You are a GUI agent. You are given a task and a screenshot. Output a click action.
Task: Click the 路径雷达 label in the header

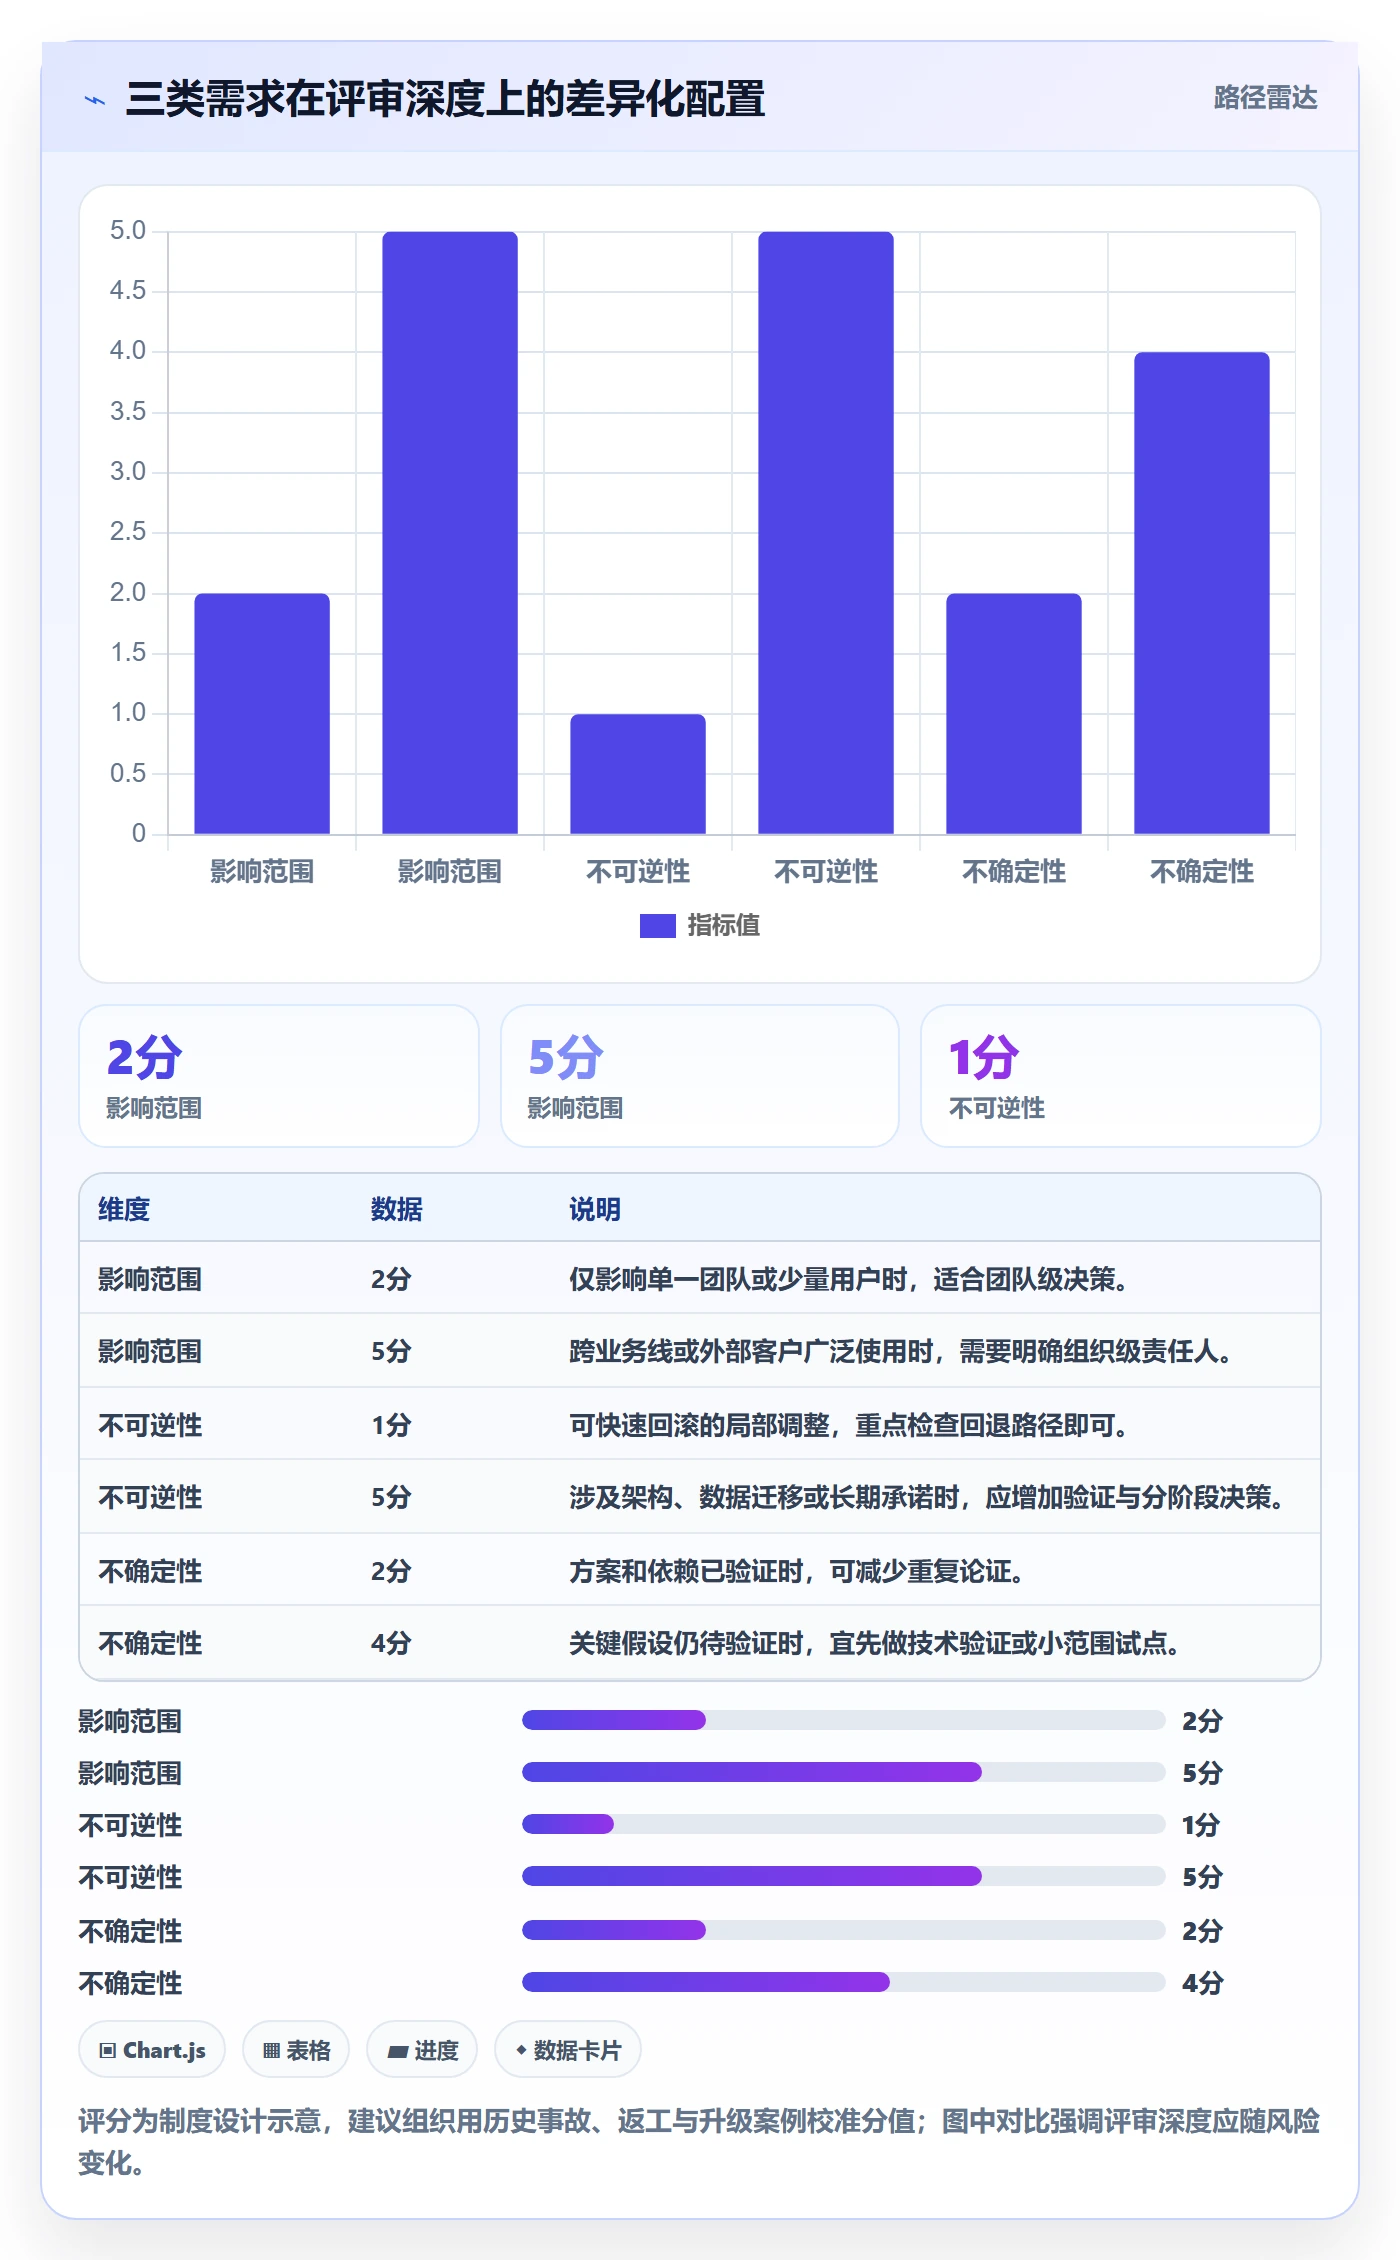point(1265,98)
